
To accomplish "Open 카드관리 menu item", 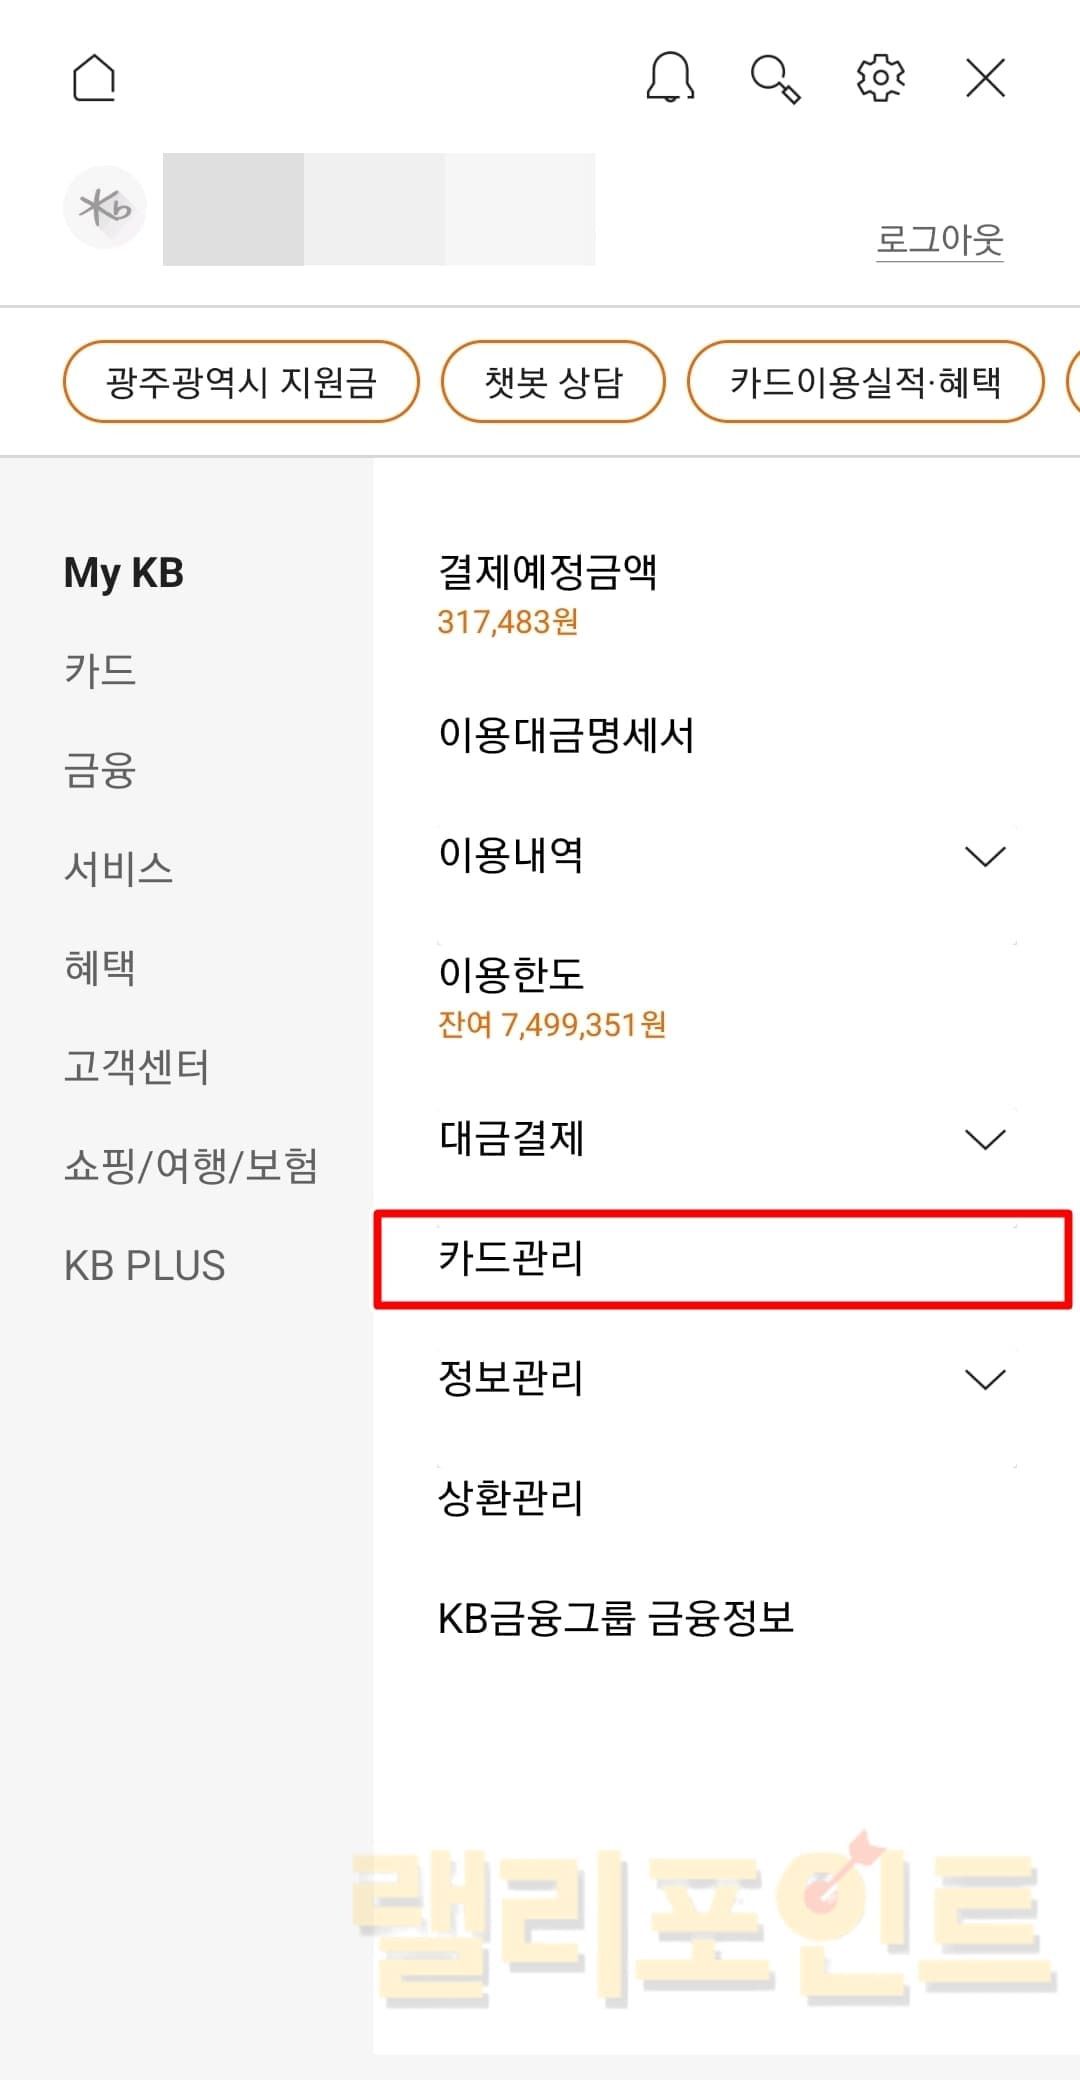I will pyautogui.click(x=512, y=1258).
